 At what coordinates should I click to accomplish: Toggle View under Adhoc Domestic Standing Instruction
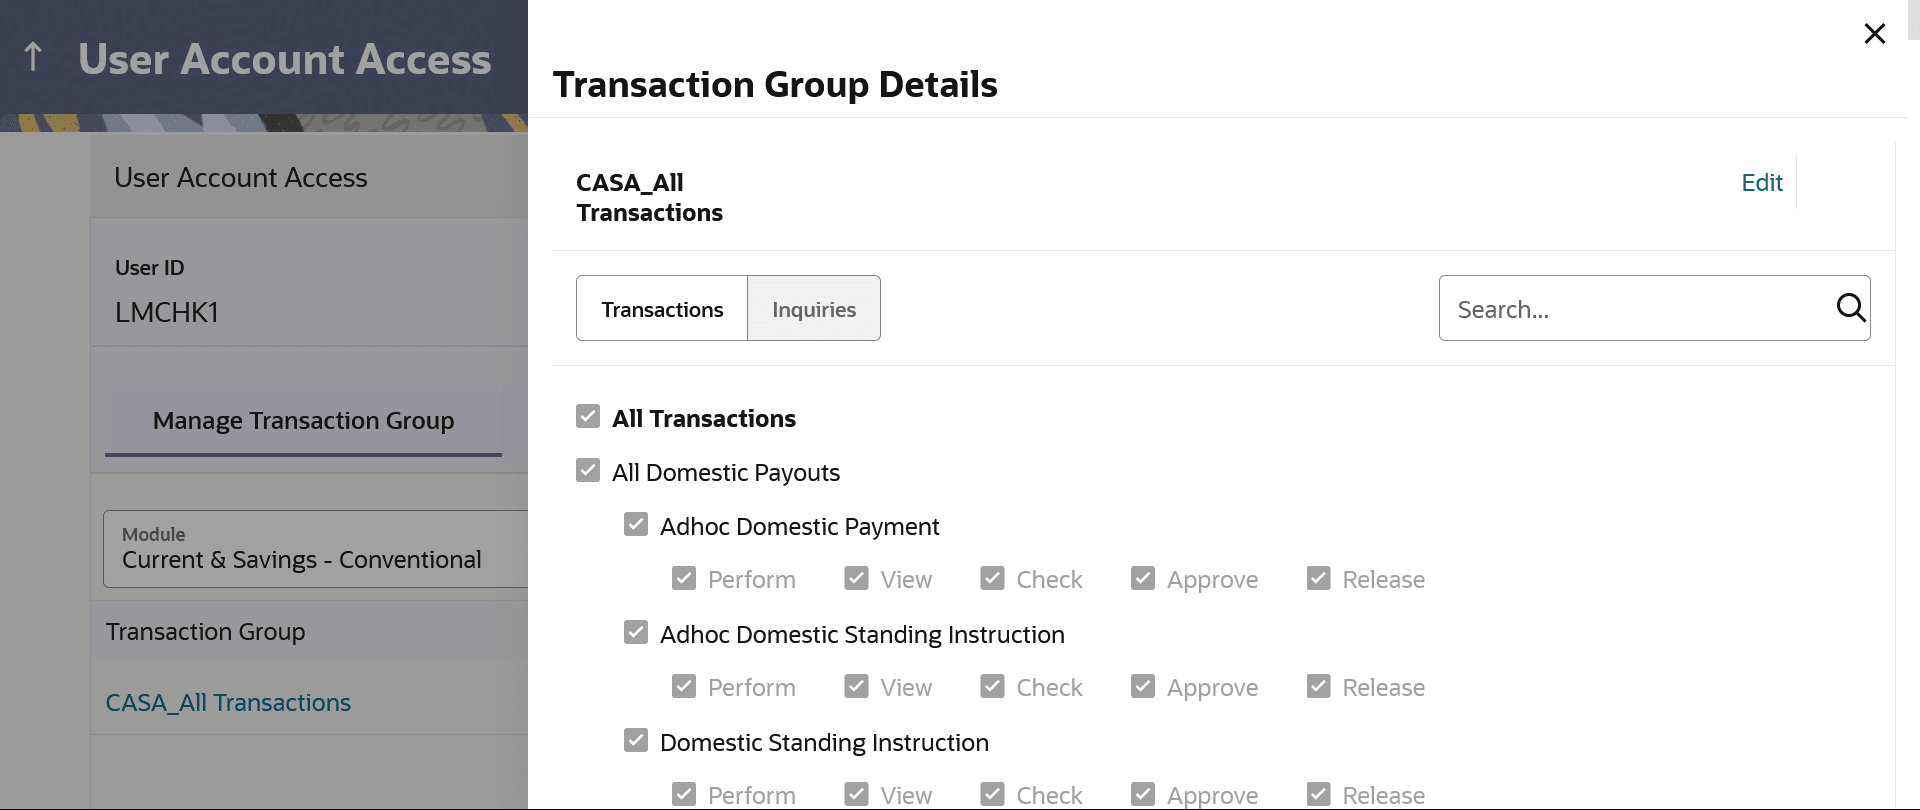click(x=856, y=687)
